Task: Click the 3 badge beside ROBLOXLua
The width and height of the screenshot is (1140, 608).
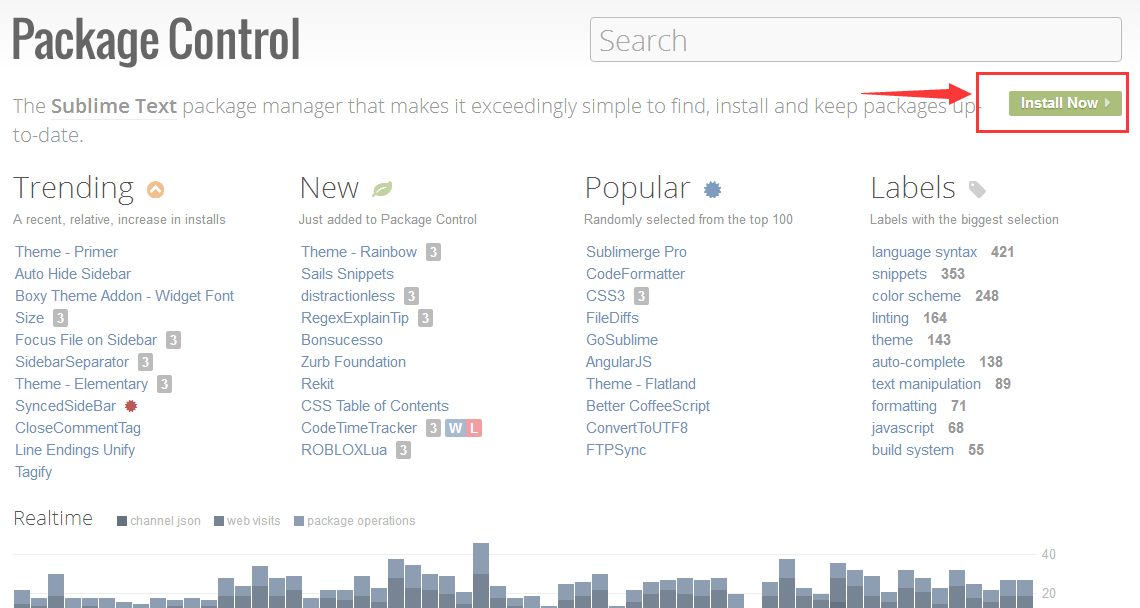Action: point(404,450)
